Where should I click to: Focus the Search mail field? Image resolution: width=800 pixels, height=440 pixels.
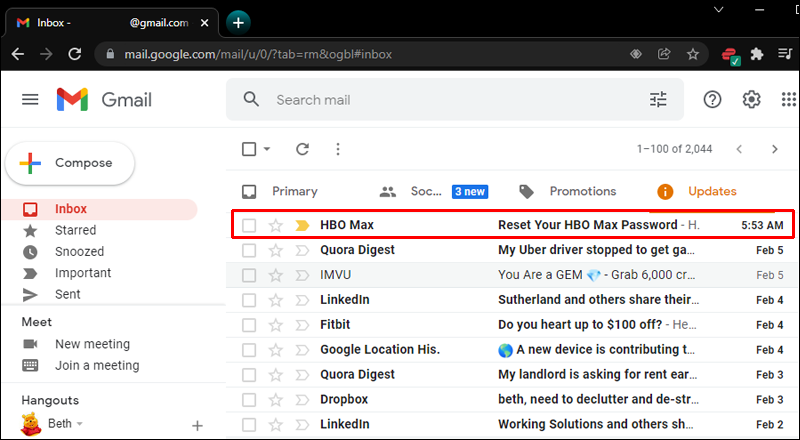pyautogui.click(x=455, y=100)
